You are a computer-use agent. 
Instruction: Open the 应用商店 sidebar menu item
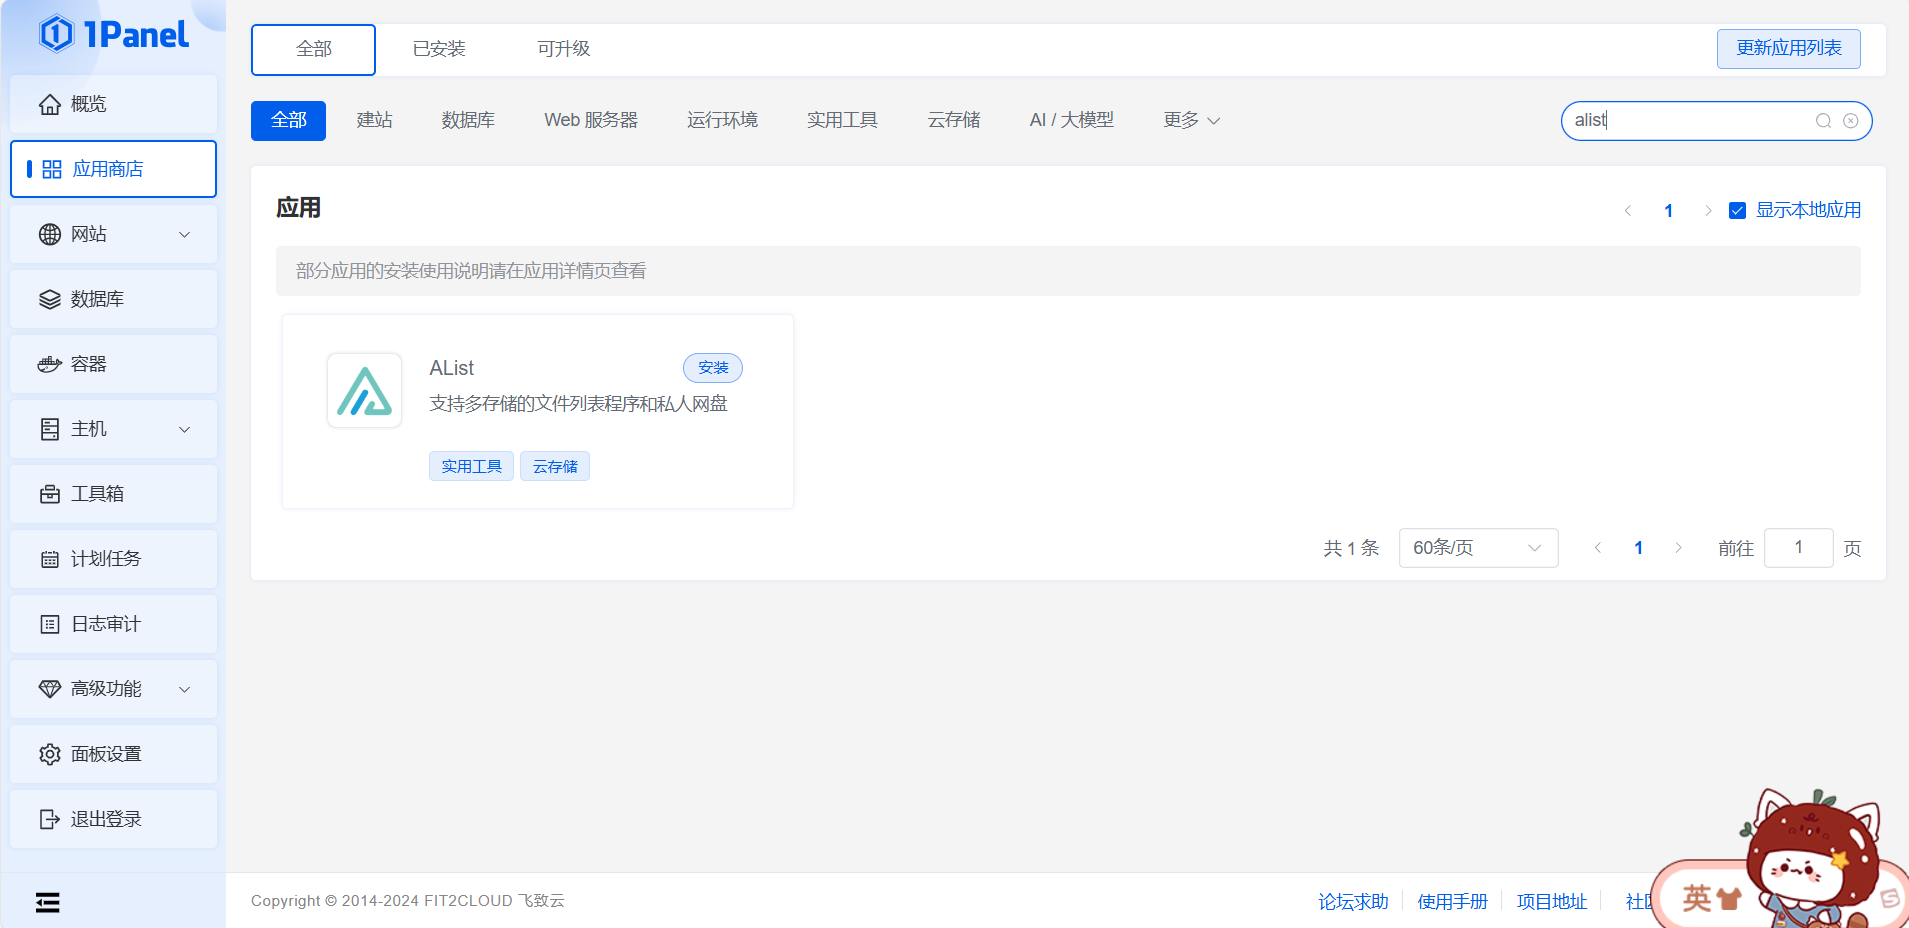113,169
